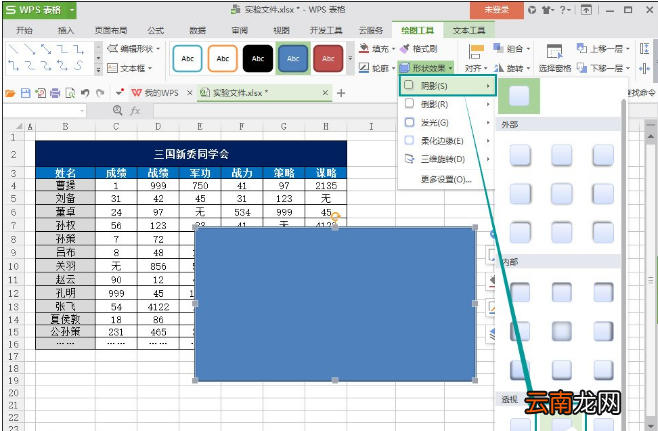Select the curve S-shaped line tool
Viewport: 658px width, 431px height.
tap(78, 65)
